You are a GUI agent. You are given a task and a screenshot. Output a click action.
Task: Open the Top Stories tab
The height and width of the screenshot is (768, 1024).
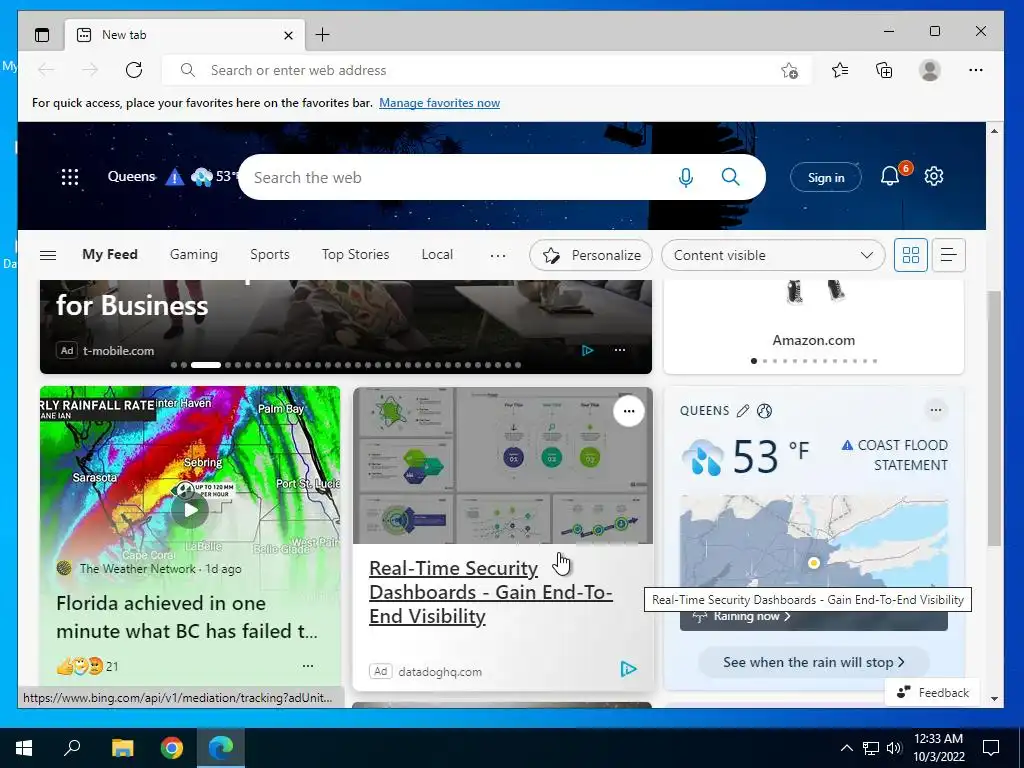coord(355,255)
